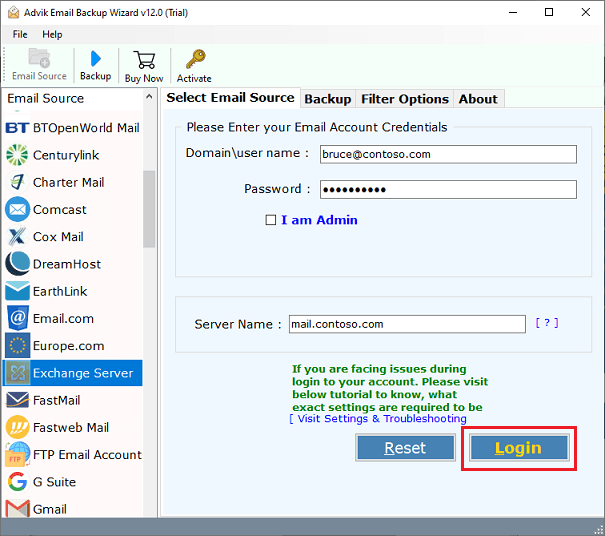Choose Email.com text in source list
Screen dimensions: 605x536
click(63, 319)
